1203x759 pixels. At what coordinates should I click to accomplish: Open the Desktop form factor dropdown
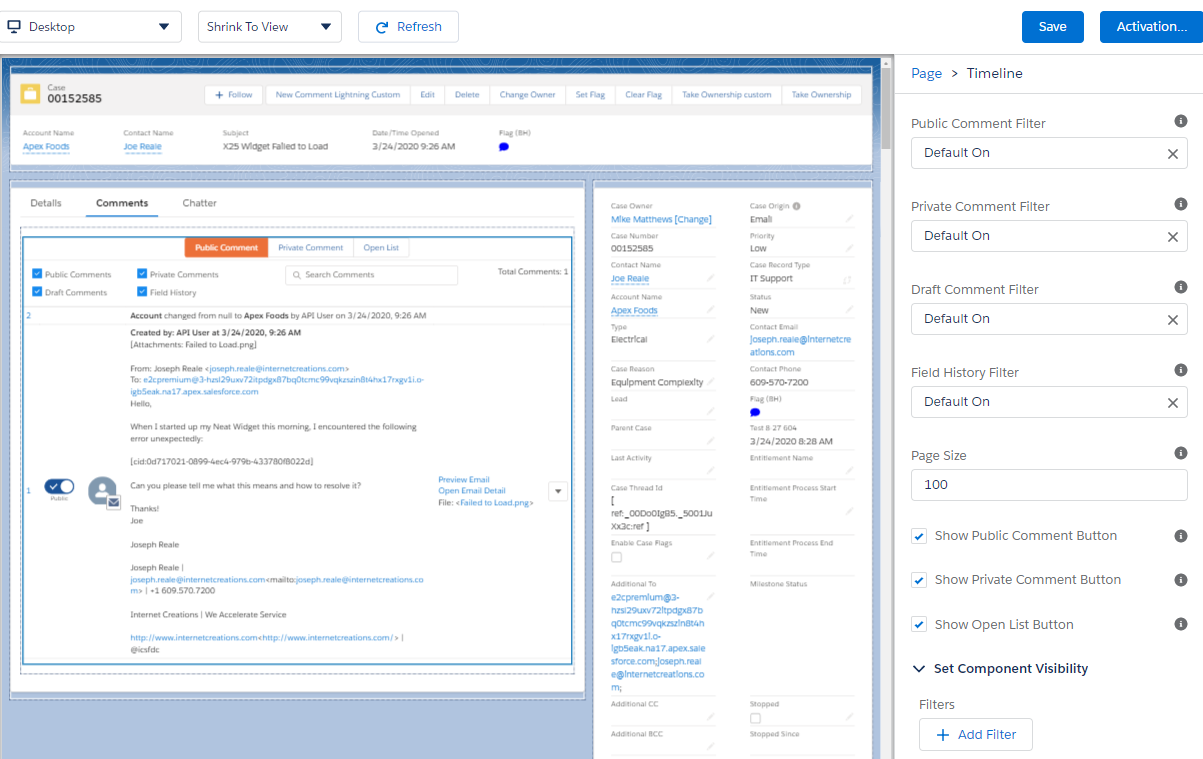90,27
